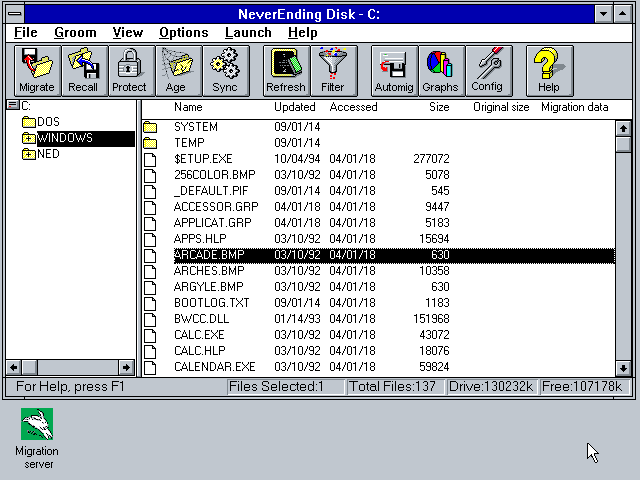Select the DOS folder in tree

coord(48,122)
